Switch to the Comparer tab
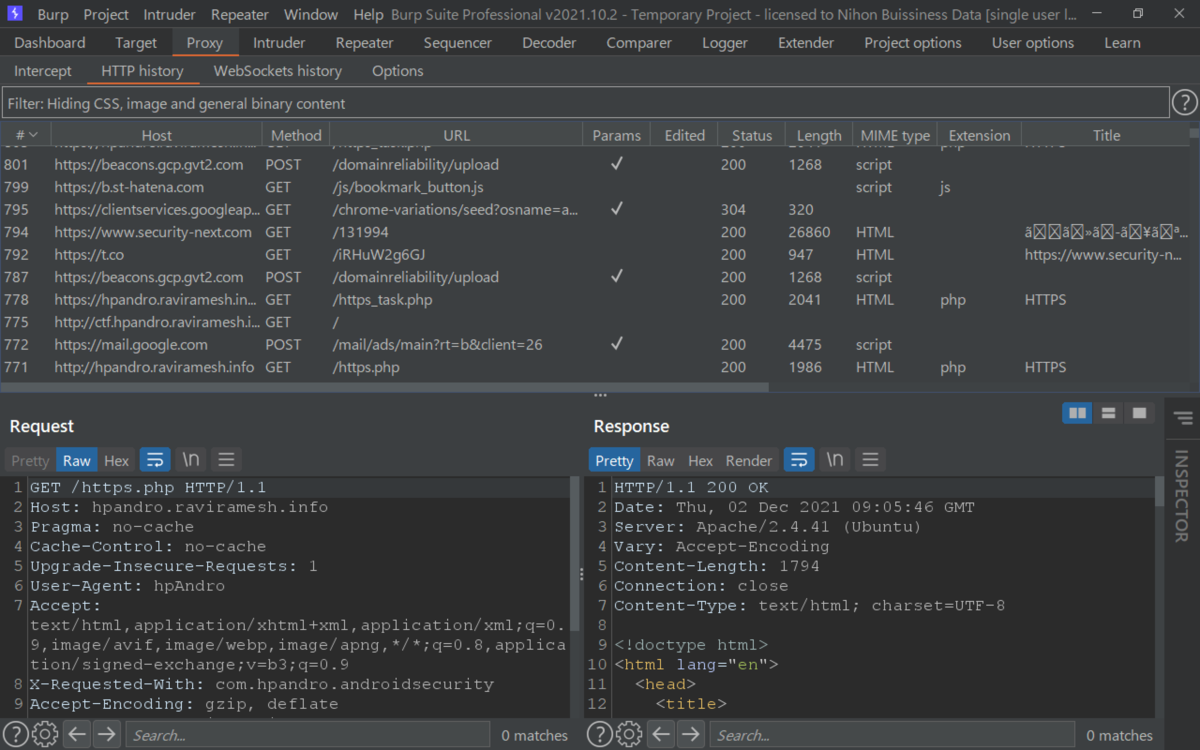Image resolution: width=1200 pixels, height=750 pixels. click(x=639, y=43)
